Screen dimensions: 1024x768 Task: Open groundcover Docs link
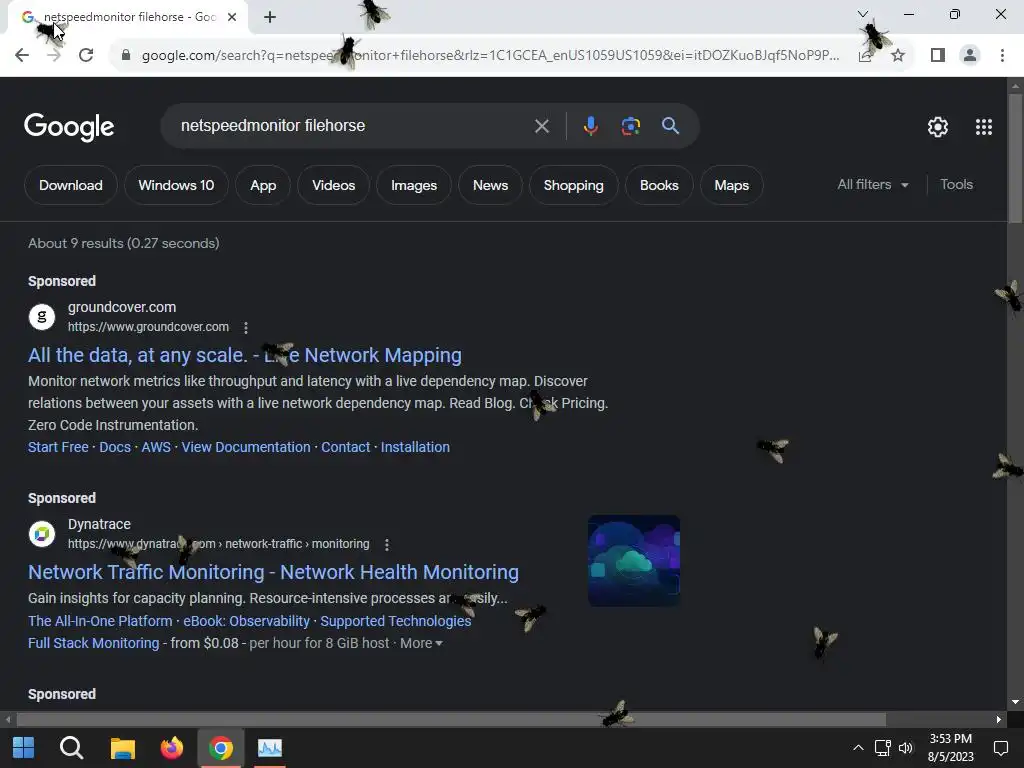coord(115,447)
